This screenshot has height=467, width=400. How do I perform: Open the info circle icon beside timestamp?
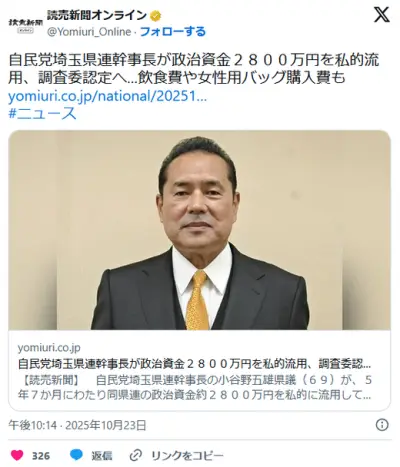point(382,425)
